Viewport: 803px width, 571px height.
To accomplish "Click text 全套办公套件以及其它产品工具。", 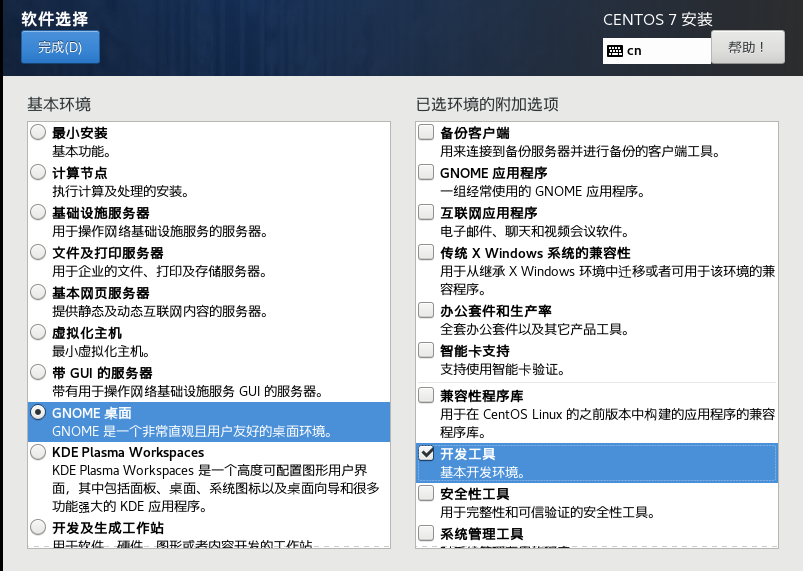I will coord(535,329).
